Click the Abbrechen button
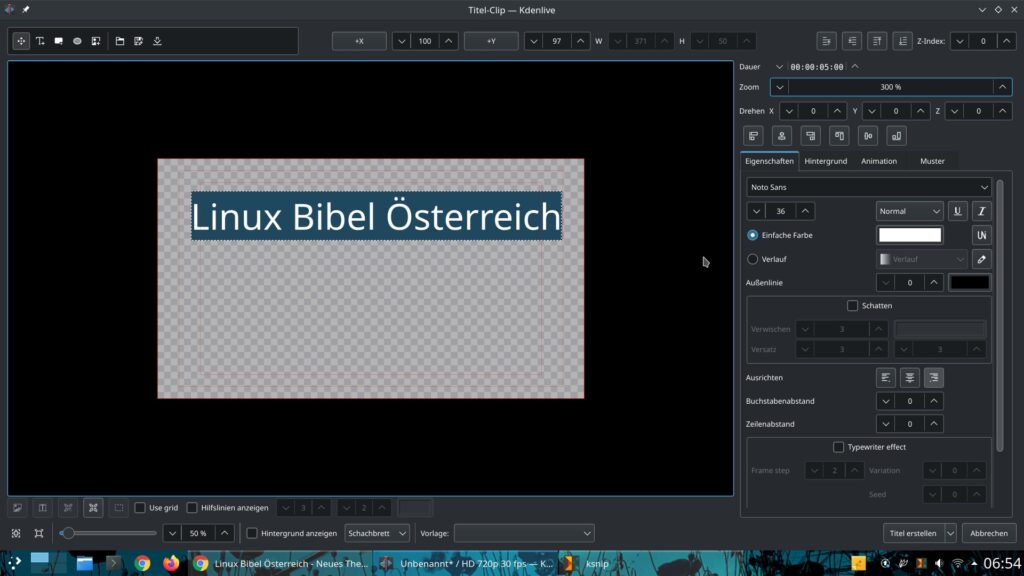1024x576 pixels. pyautogui.click(x=989, y=534)
